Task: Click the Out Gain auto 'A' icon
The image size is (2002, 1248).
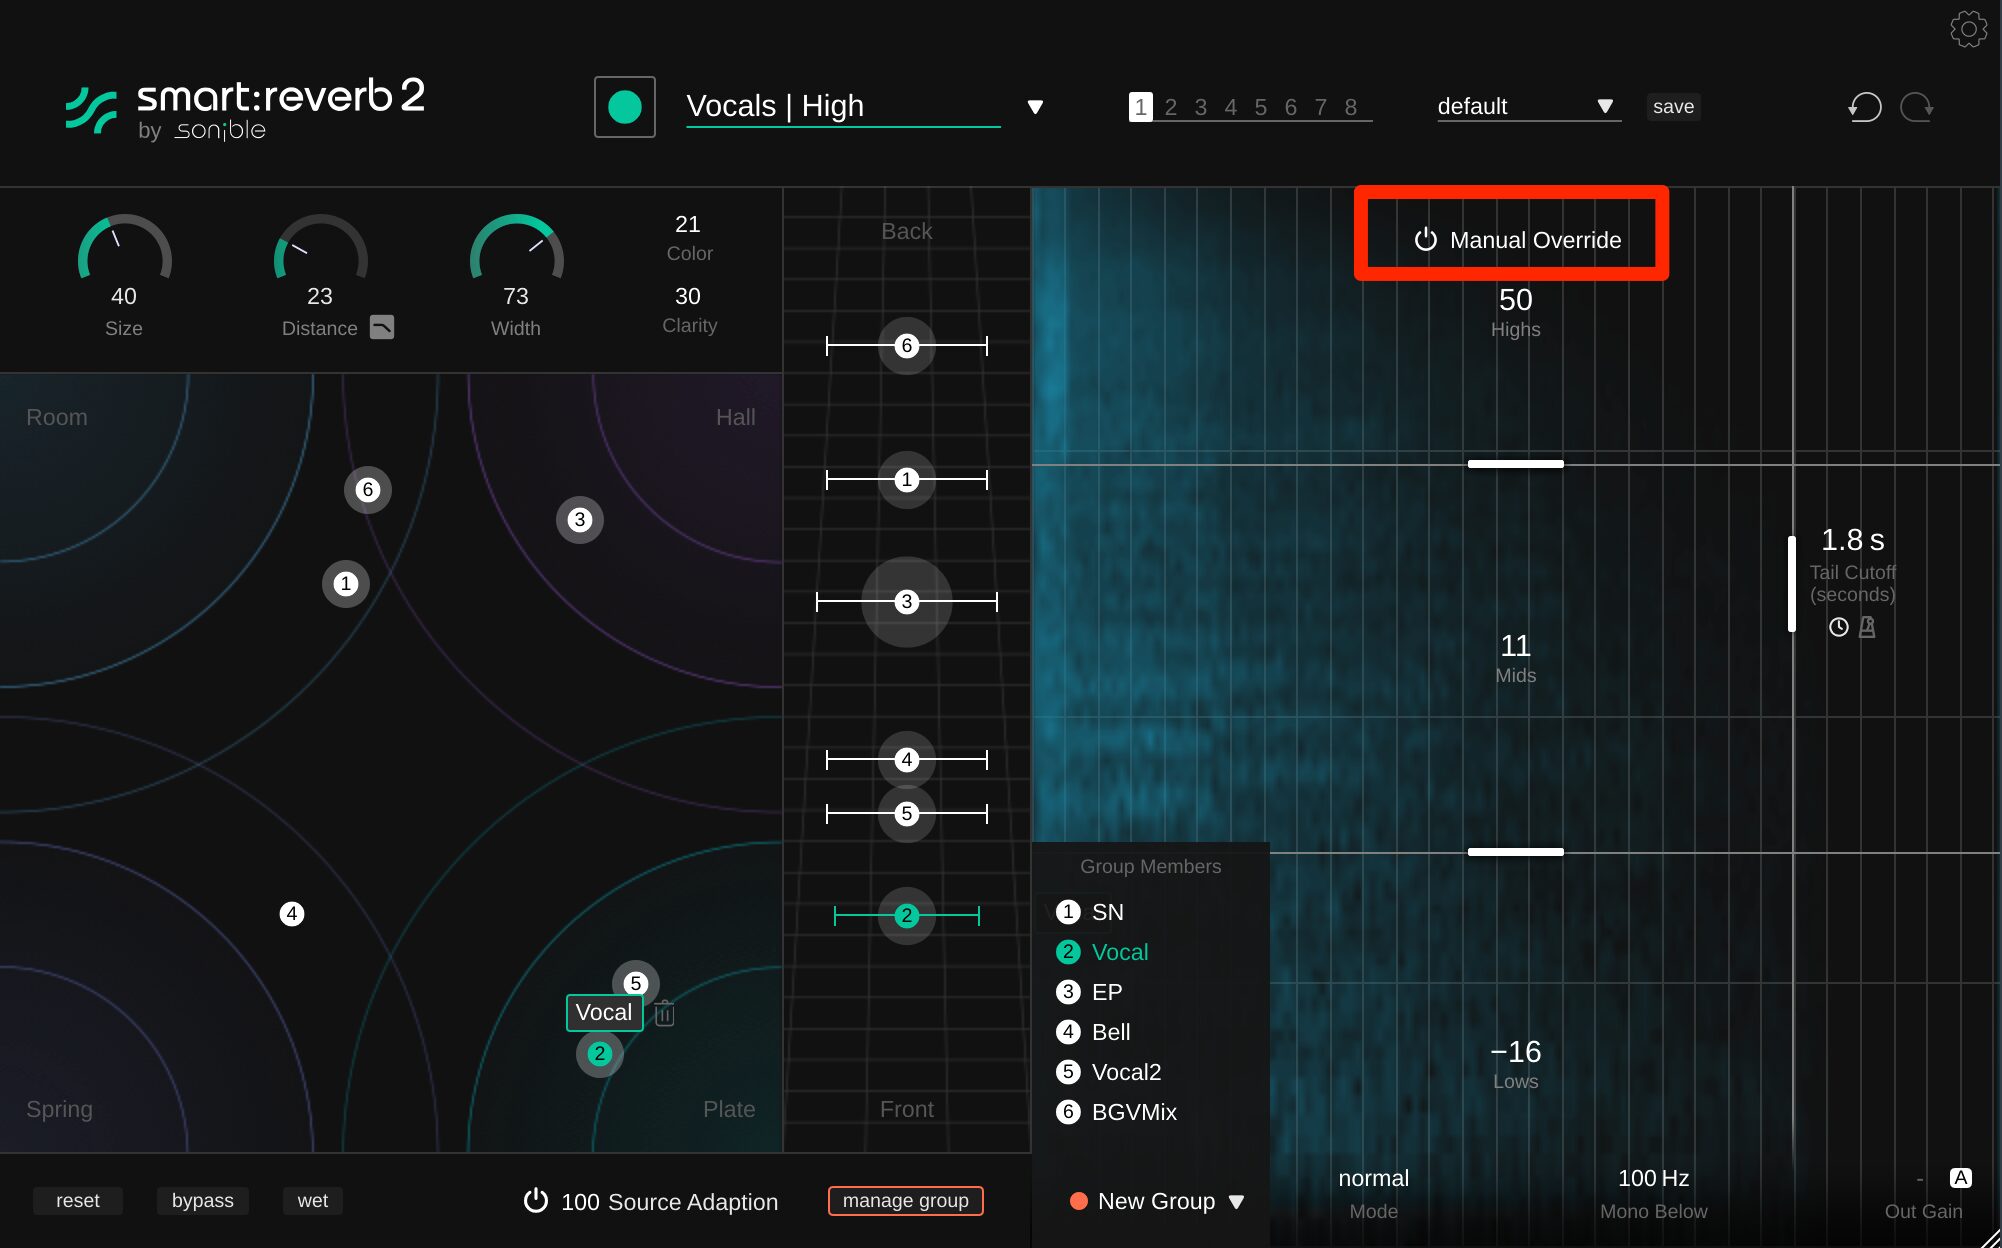Action: click(x=1961, y=1178)
